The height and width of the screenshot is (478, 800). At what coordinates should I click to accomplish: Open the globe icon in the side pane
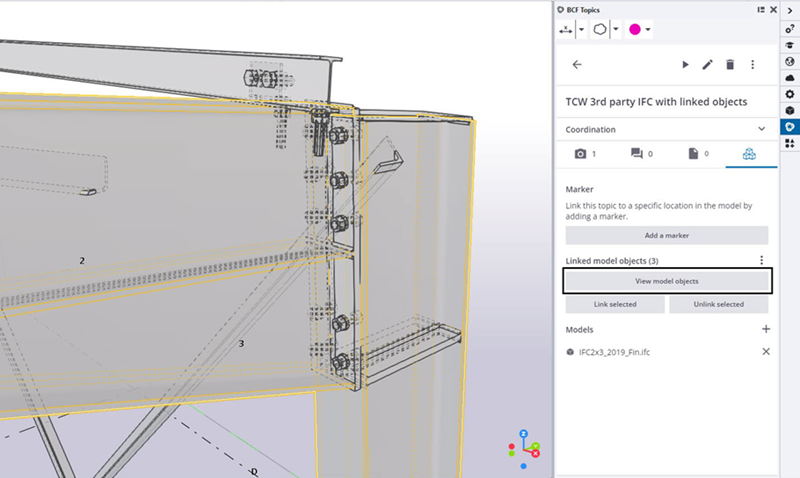coord(789,61)
